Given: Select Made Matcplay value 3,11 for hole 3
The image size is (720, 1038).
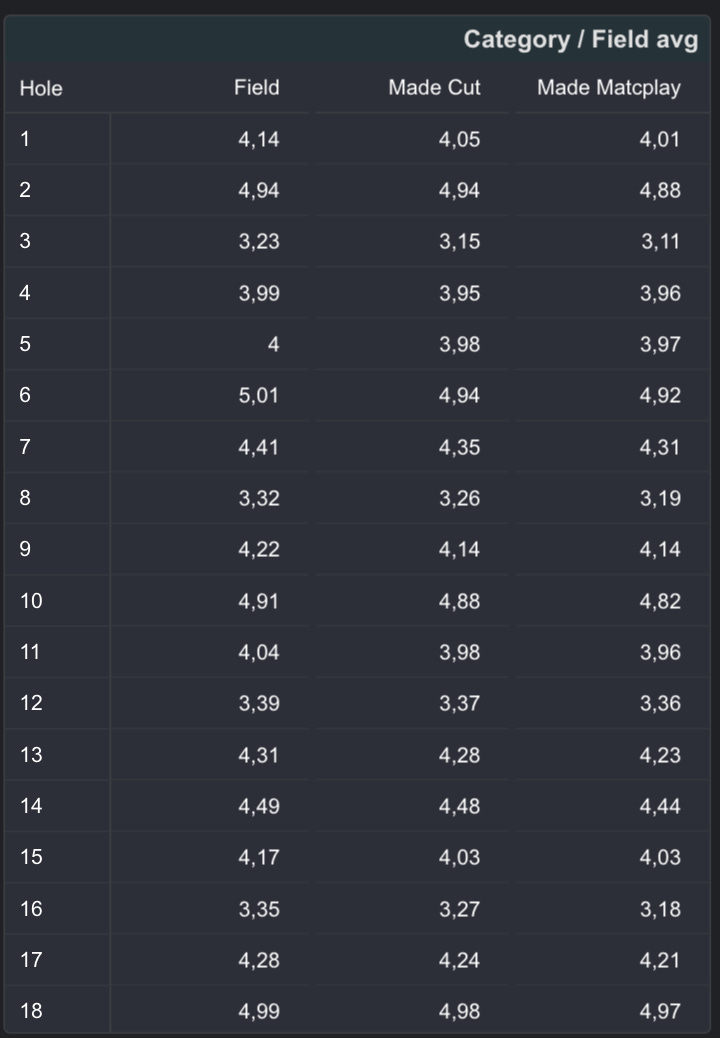Looking at the screenshot, I should pos(660,242).
